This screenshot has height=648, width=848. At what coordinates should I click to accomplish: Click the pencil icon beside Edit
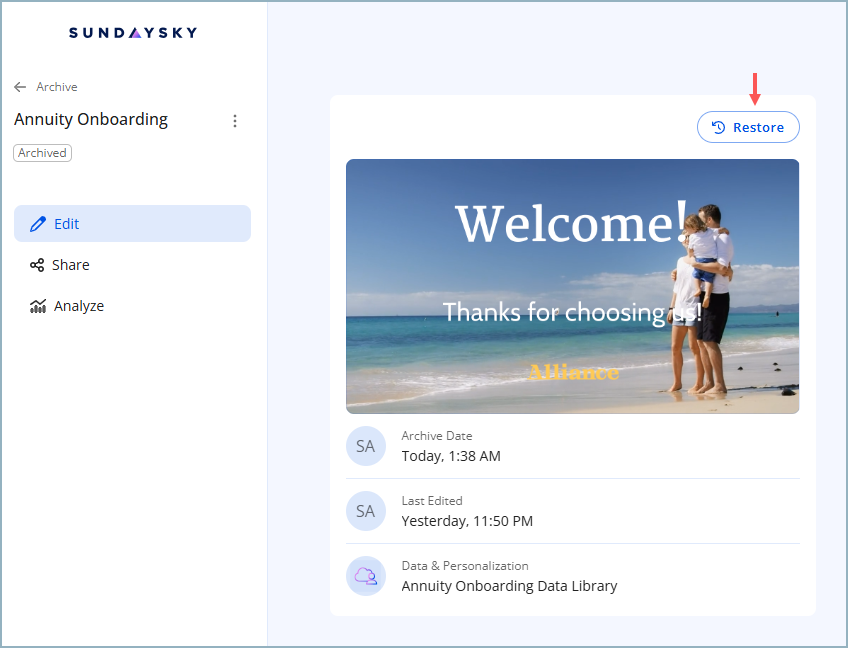coord(38,224)
